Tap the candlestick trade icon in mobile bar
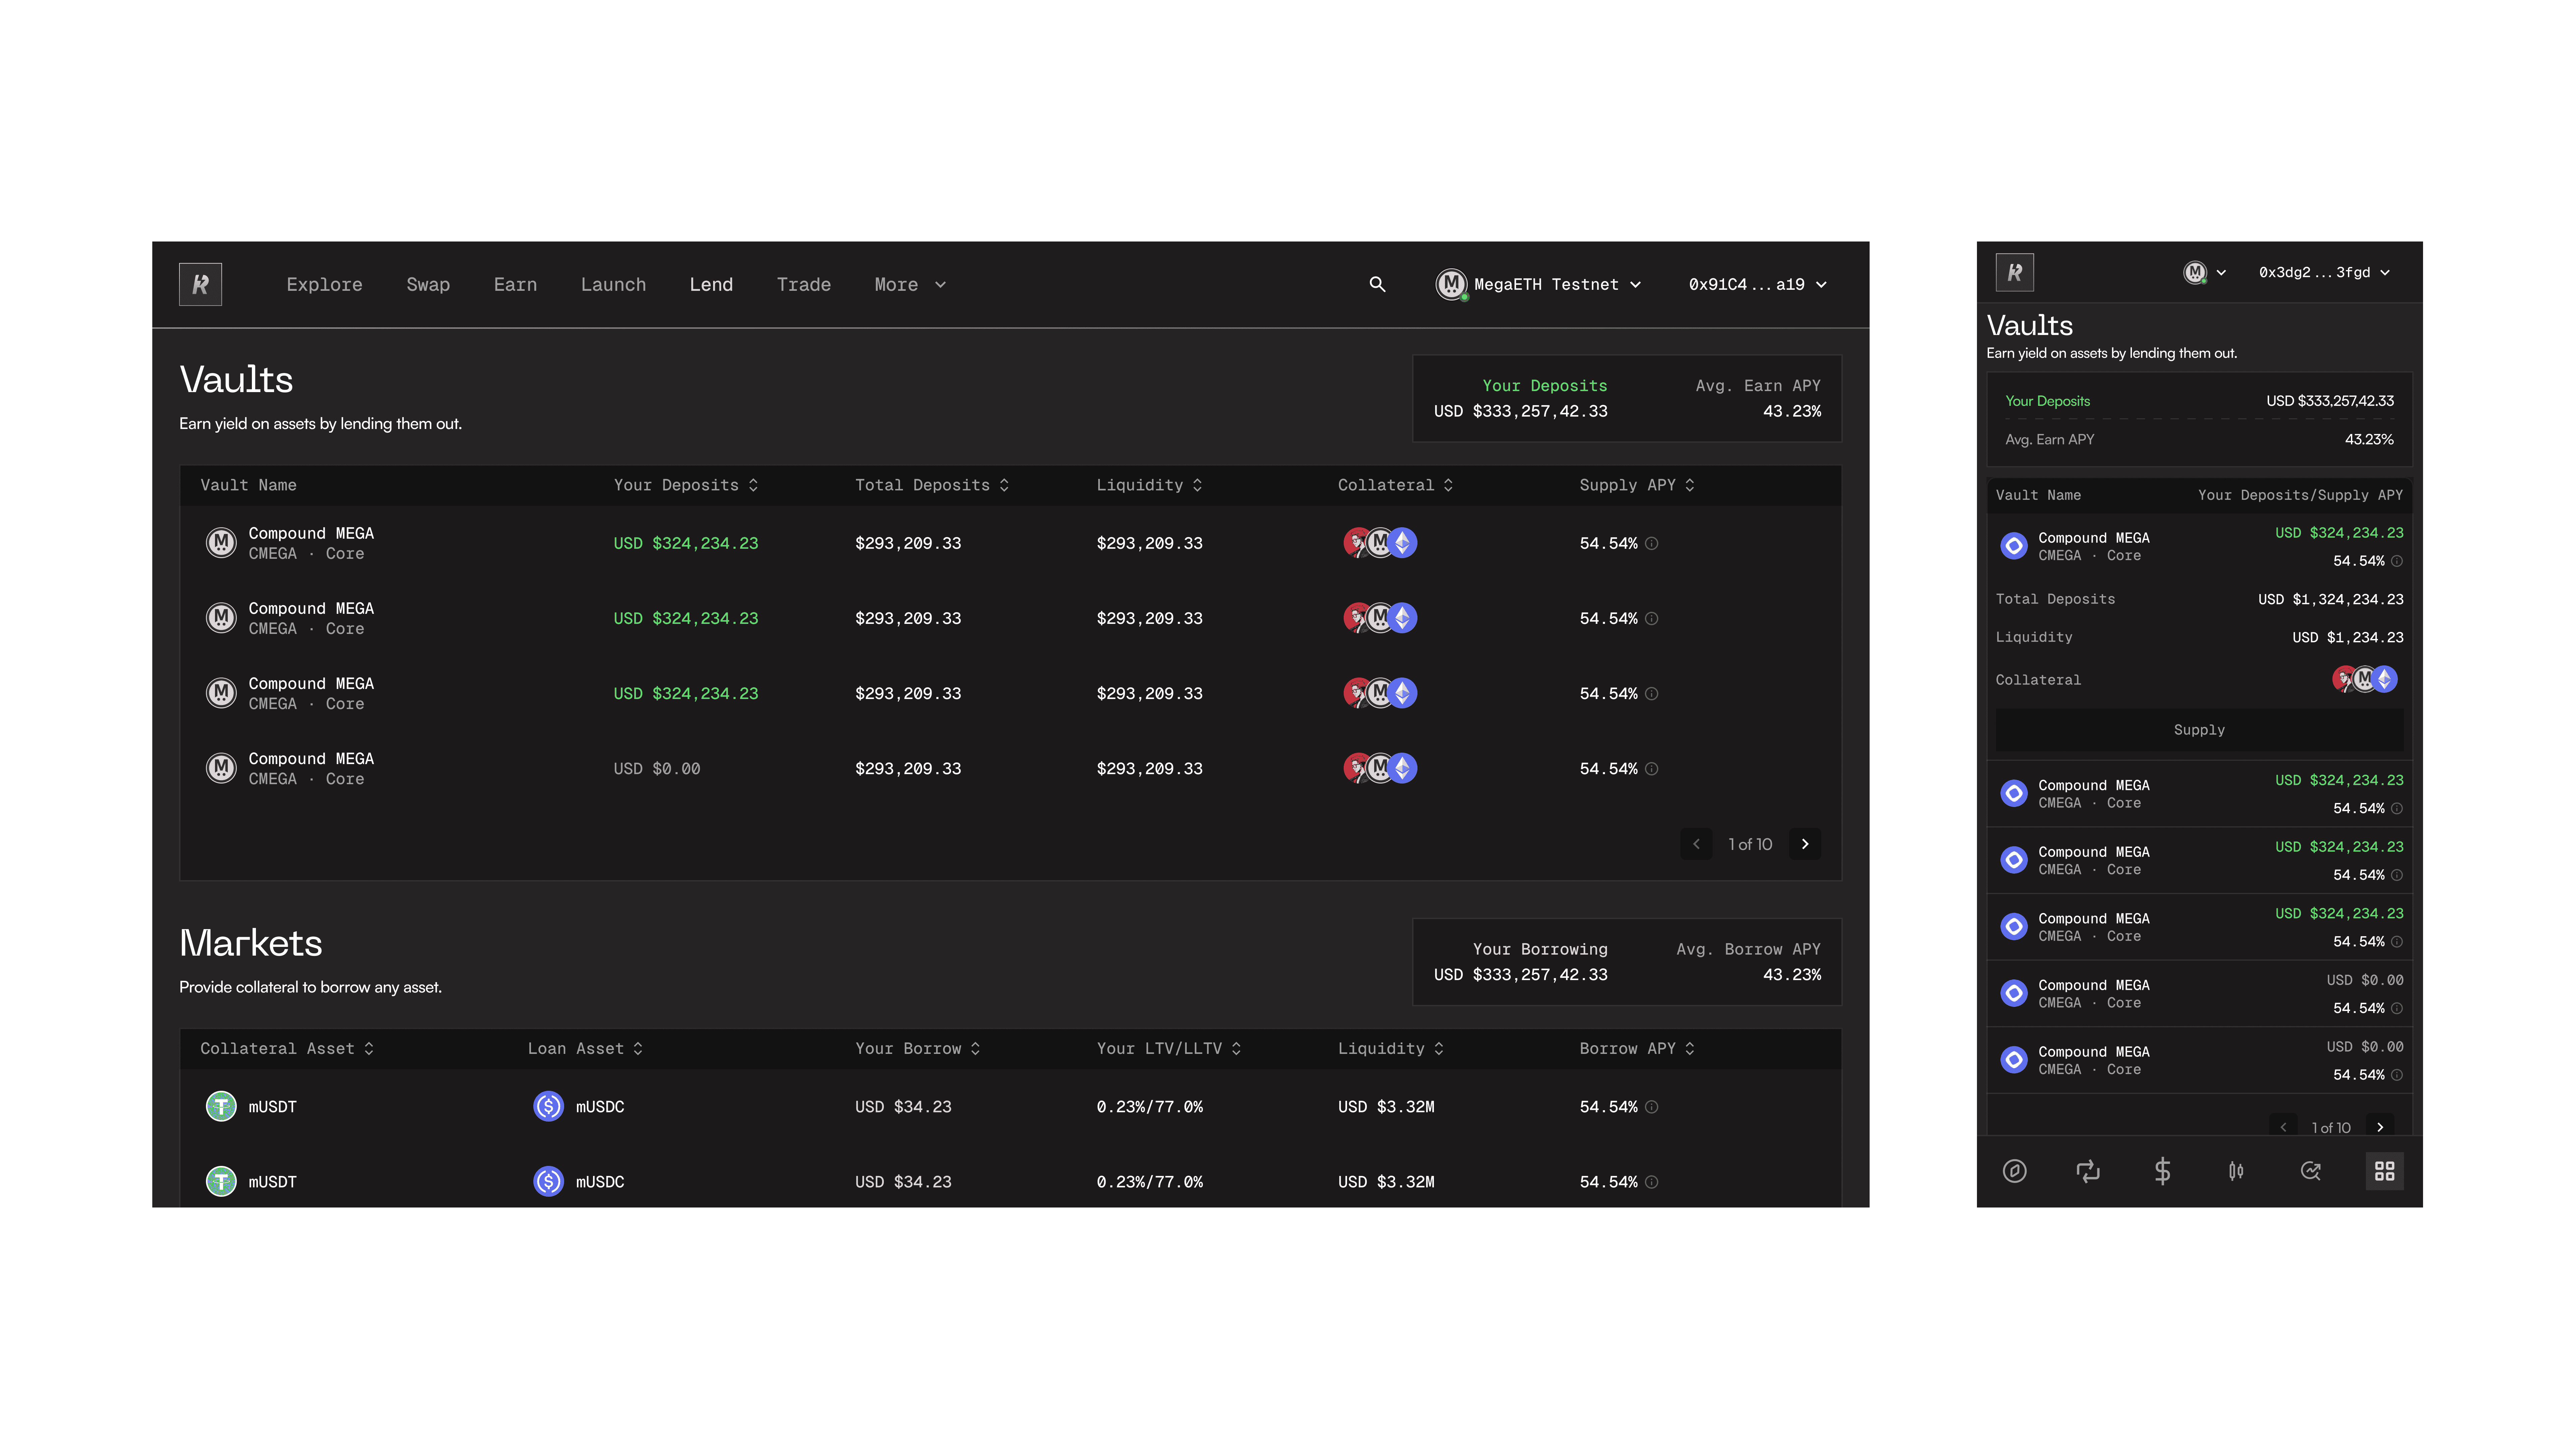The width and height of the screenshot is (2576, 1449). coord(2236,1171)
